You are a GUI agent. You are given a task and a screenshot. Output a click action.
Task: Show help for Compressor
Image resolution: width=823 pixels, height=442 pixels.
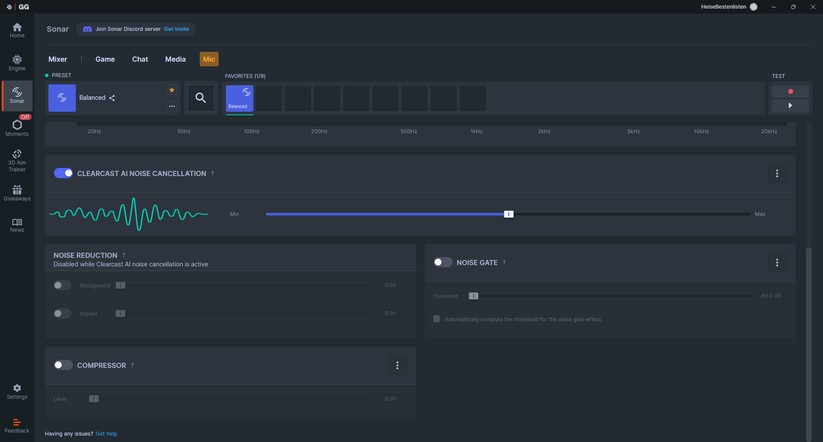[132, 365]
